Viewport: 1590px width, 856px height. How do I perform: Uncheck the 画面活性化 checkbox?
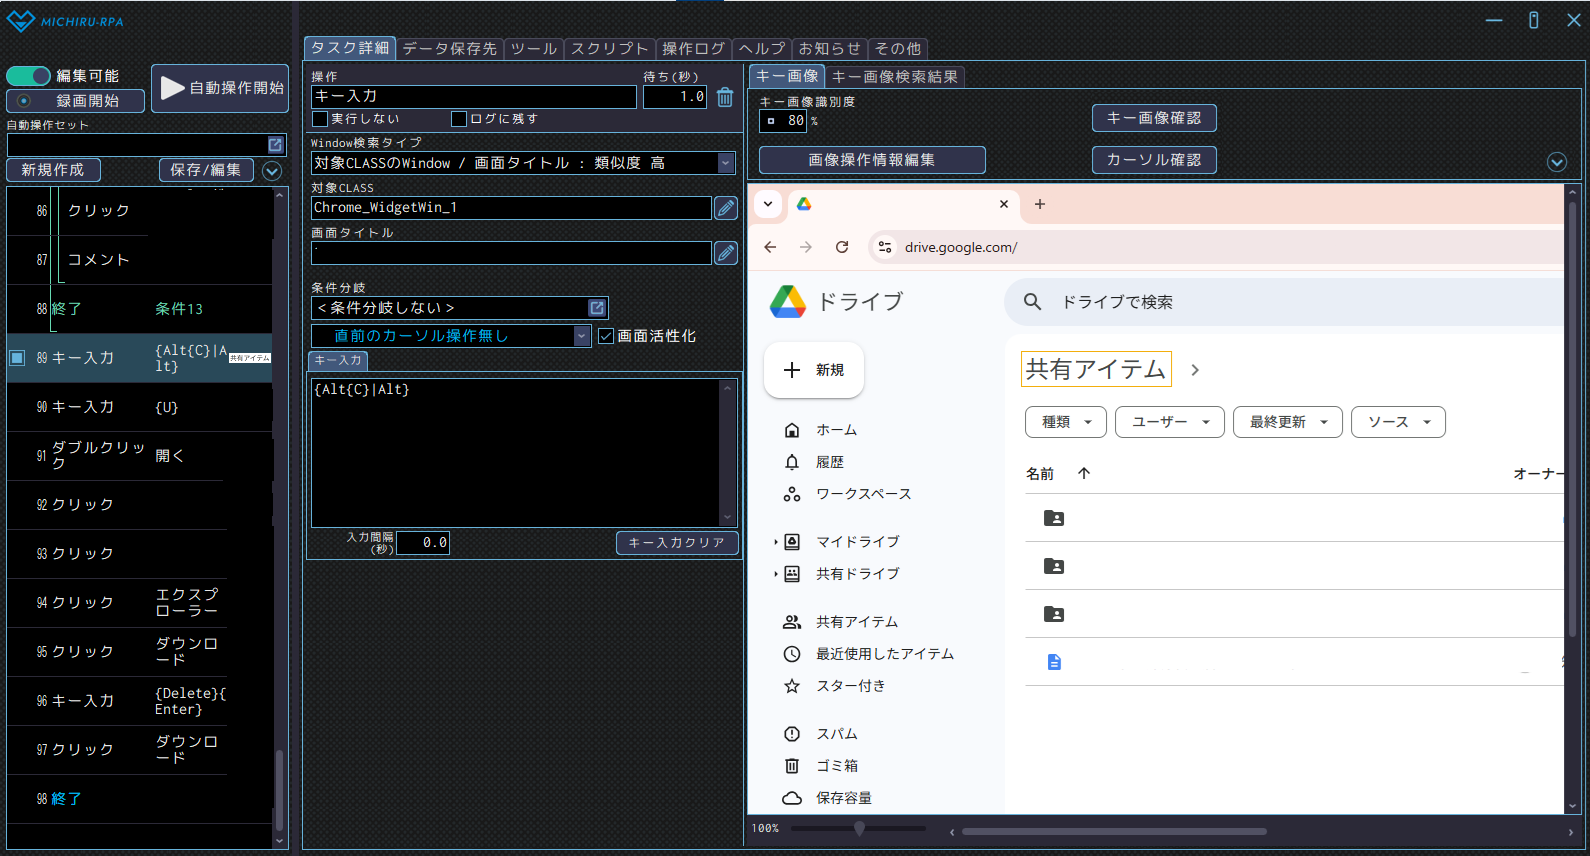[x=606, y=336]
